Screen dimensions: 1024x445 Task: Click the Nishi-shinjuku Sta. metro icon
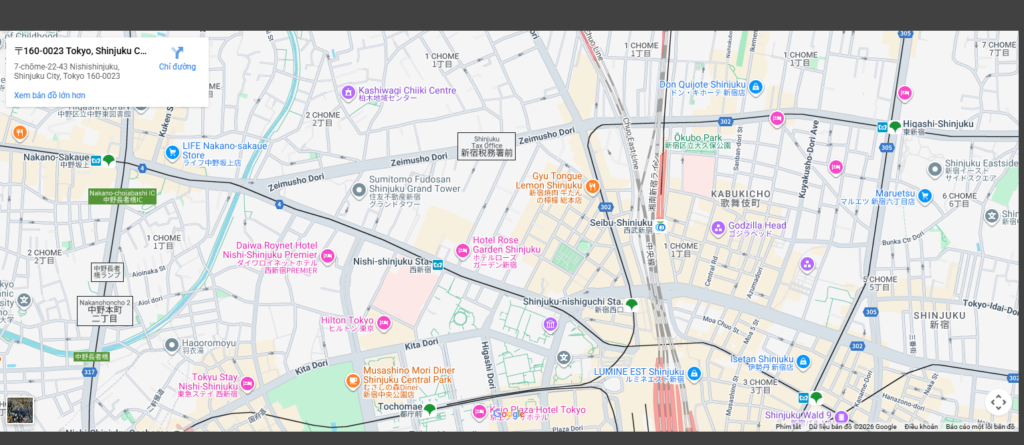click(438, 265)
